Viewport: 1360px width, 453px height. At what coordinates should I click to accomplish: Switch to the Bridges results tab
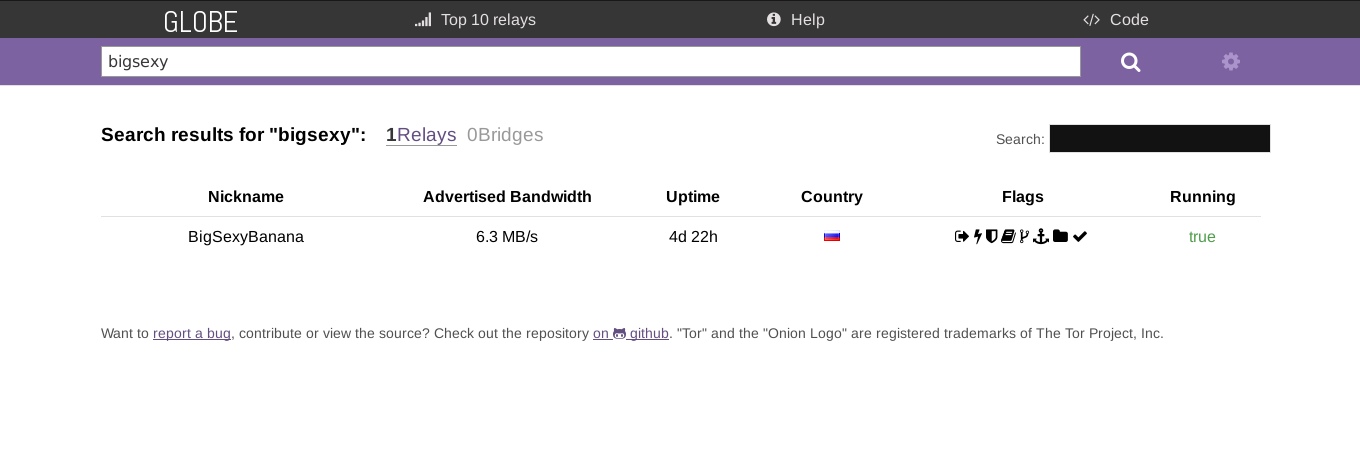click(505, 135)
